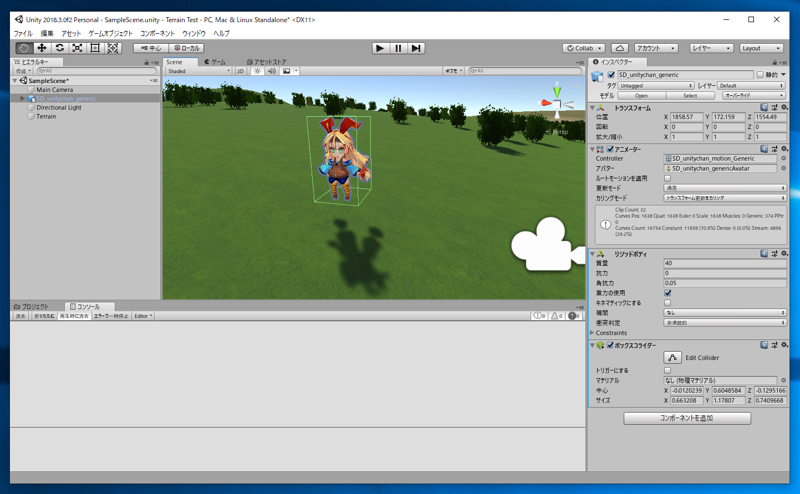Pick Avatar asset via circle selector
Viewport: 800px width, 494px height.
point(783,168)
